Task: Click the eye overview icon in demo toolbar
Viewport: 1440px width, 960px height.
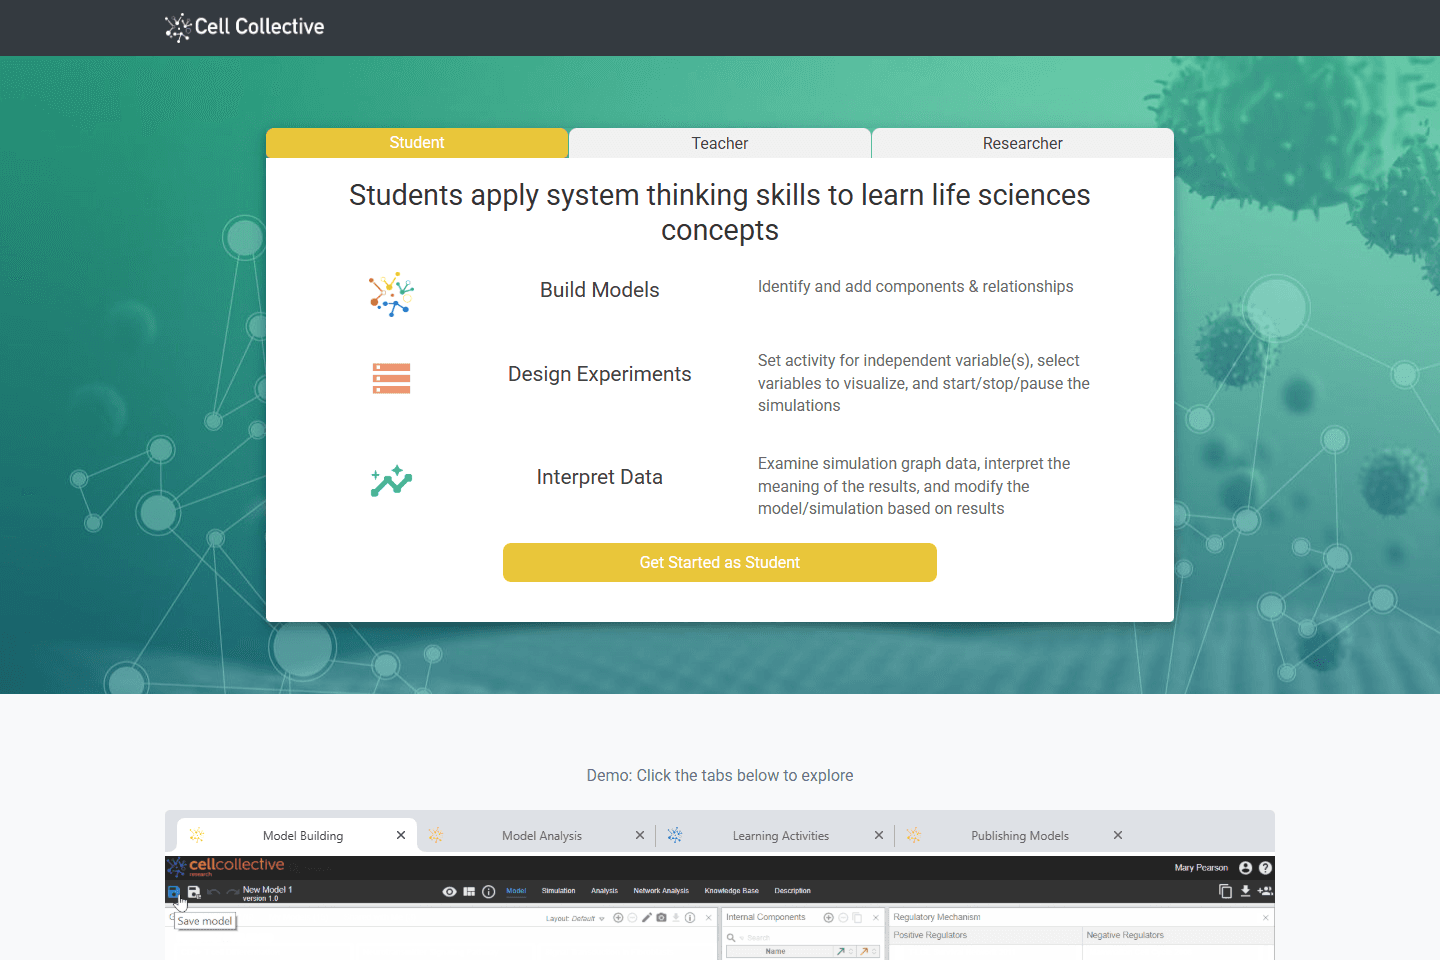Action: point(449,891)
